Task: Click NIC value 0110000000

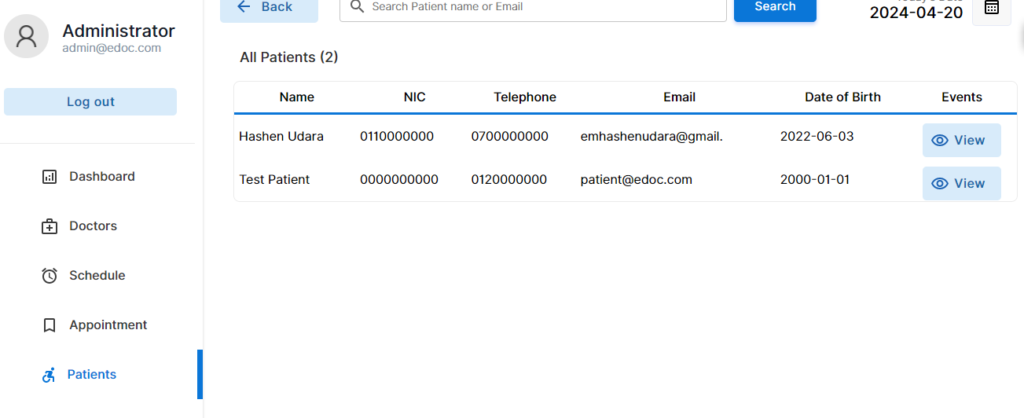Action: point(396,137)
